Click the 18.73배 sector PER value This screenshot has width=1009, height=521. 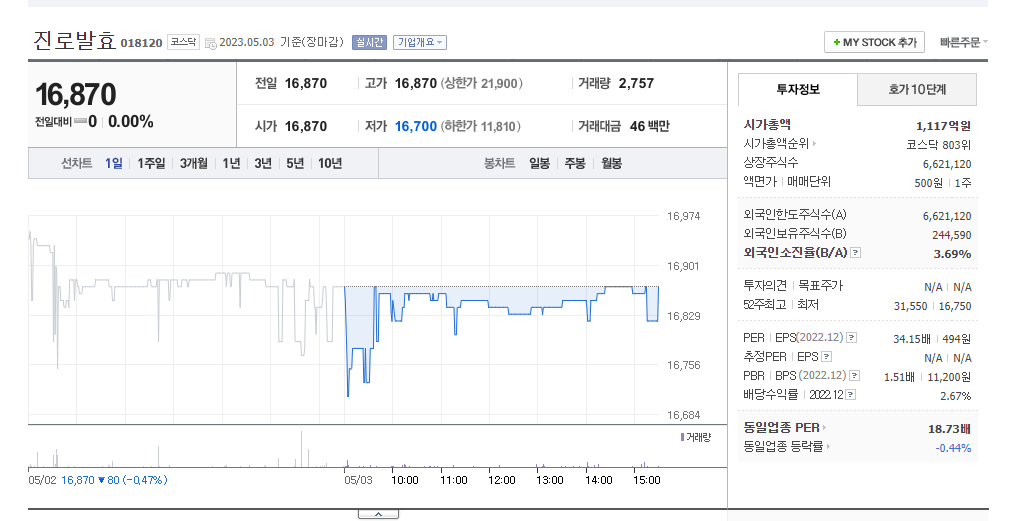[949, 428]
